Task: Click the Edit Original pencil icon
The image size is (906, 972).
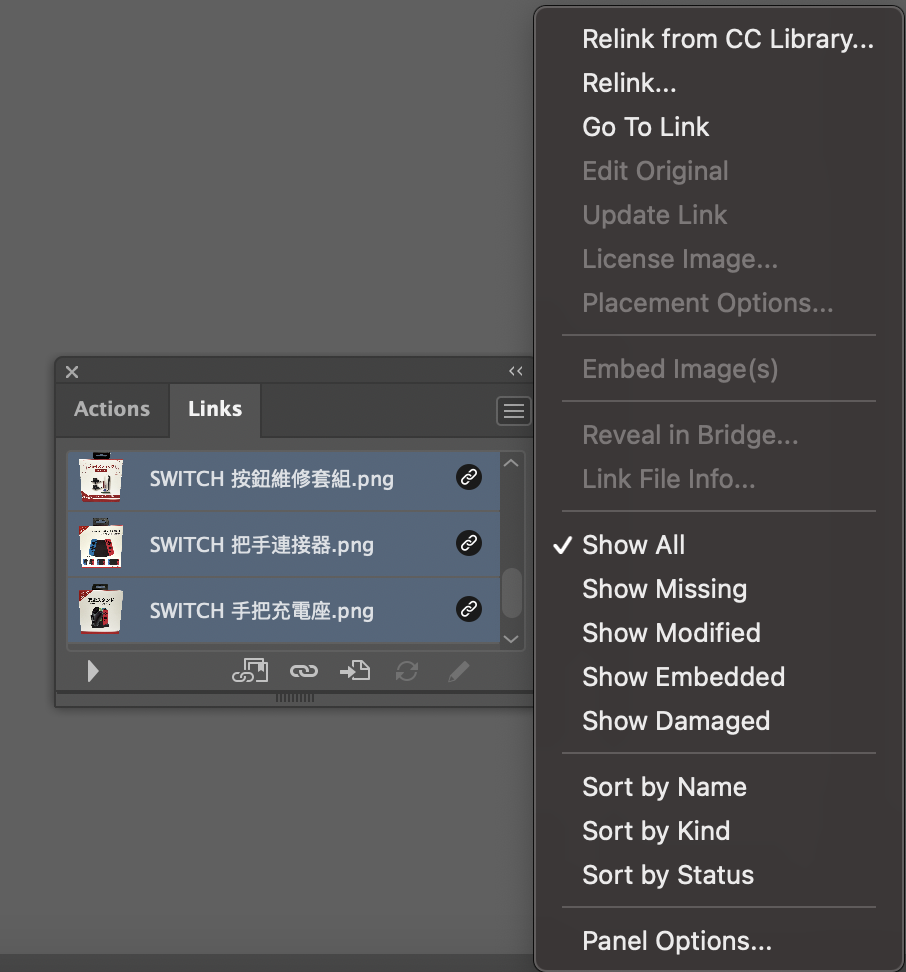Action: point(458,670)
